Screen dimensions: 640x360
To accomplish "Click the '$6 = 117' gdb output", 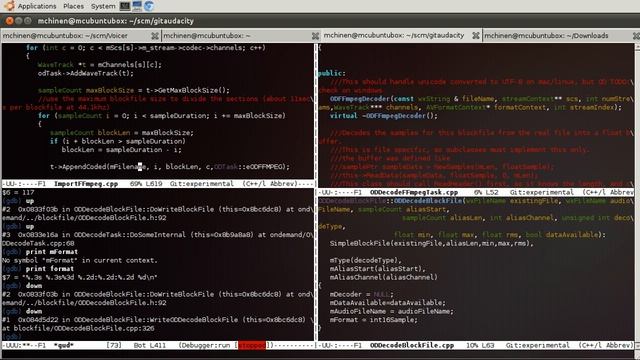I will (18, 192).
